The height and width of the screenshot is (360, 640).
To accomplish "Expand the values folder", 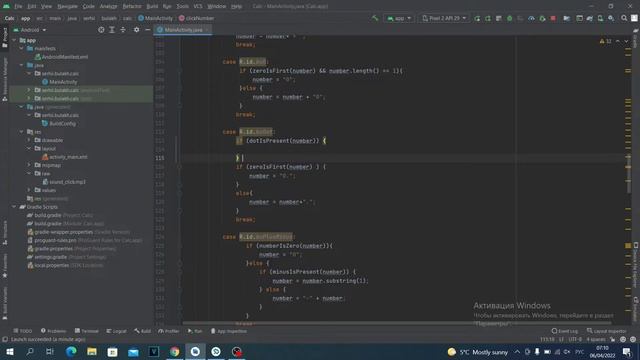I will coord(29,190).
